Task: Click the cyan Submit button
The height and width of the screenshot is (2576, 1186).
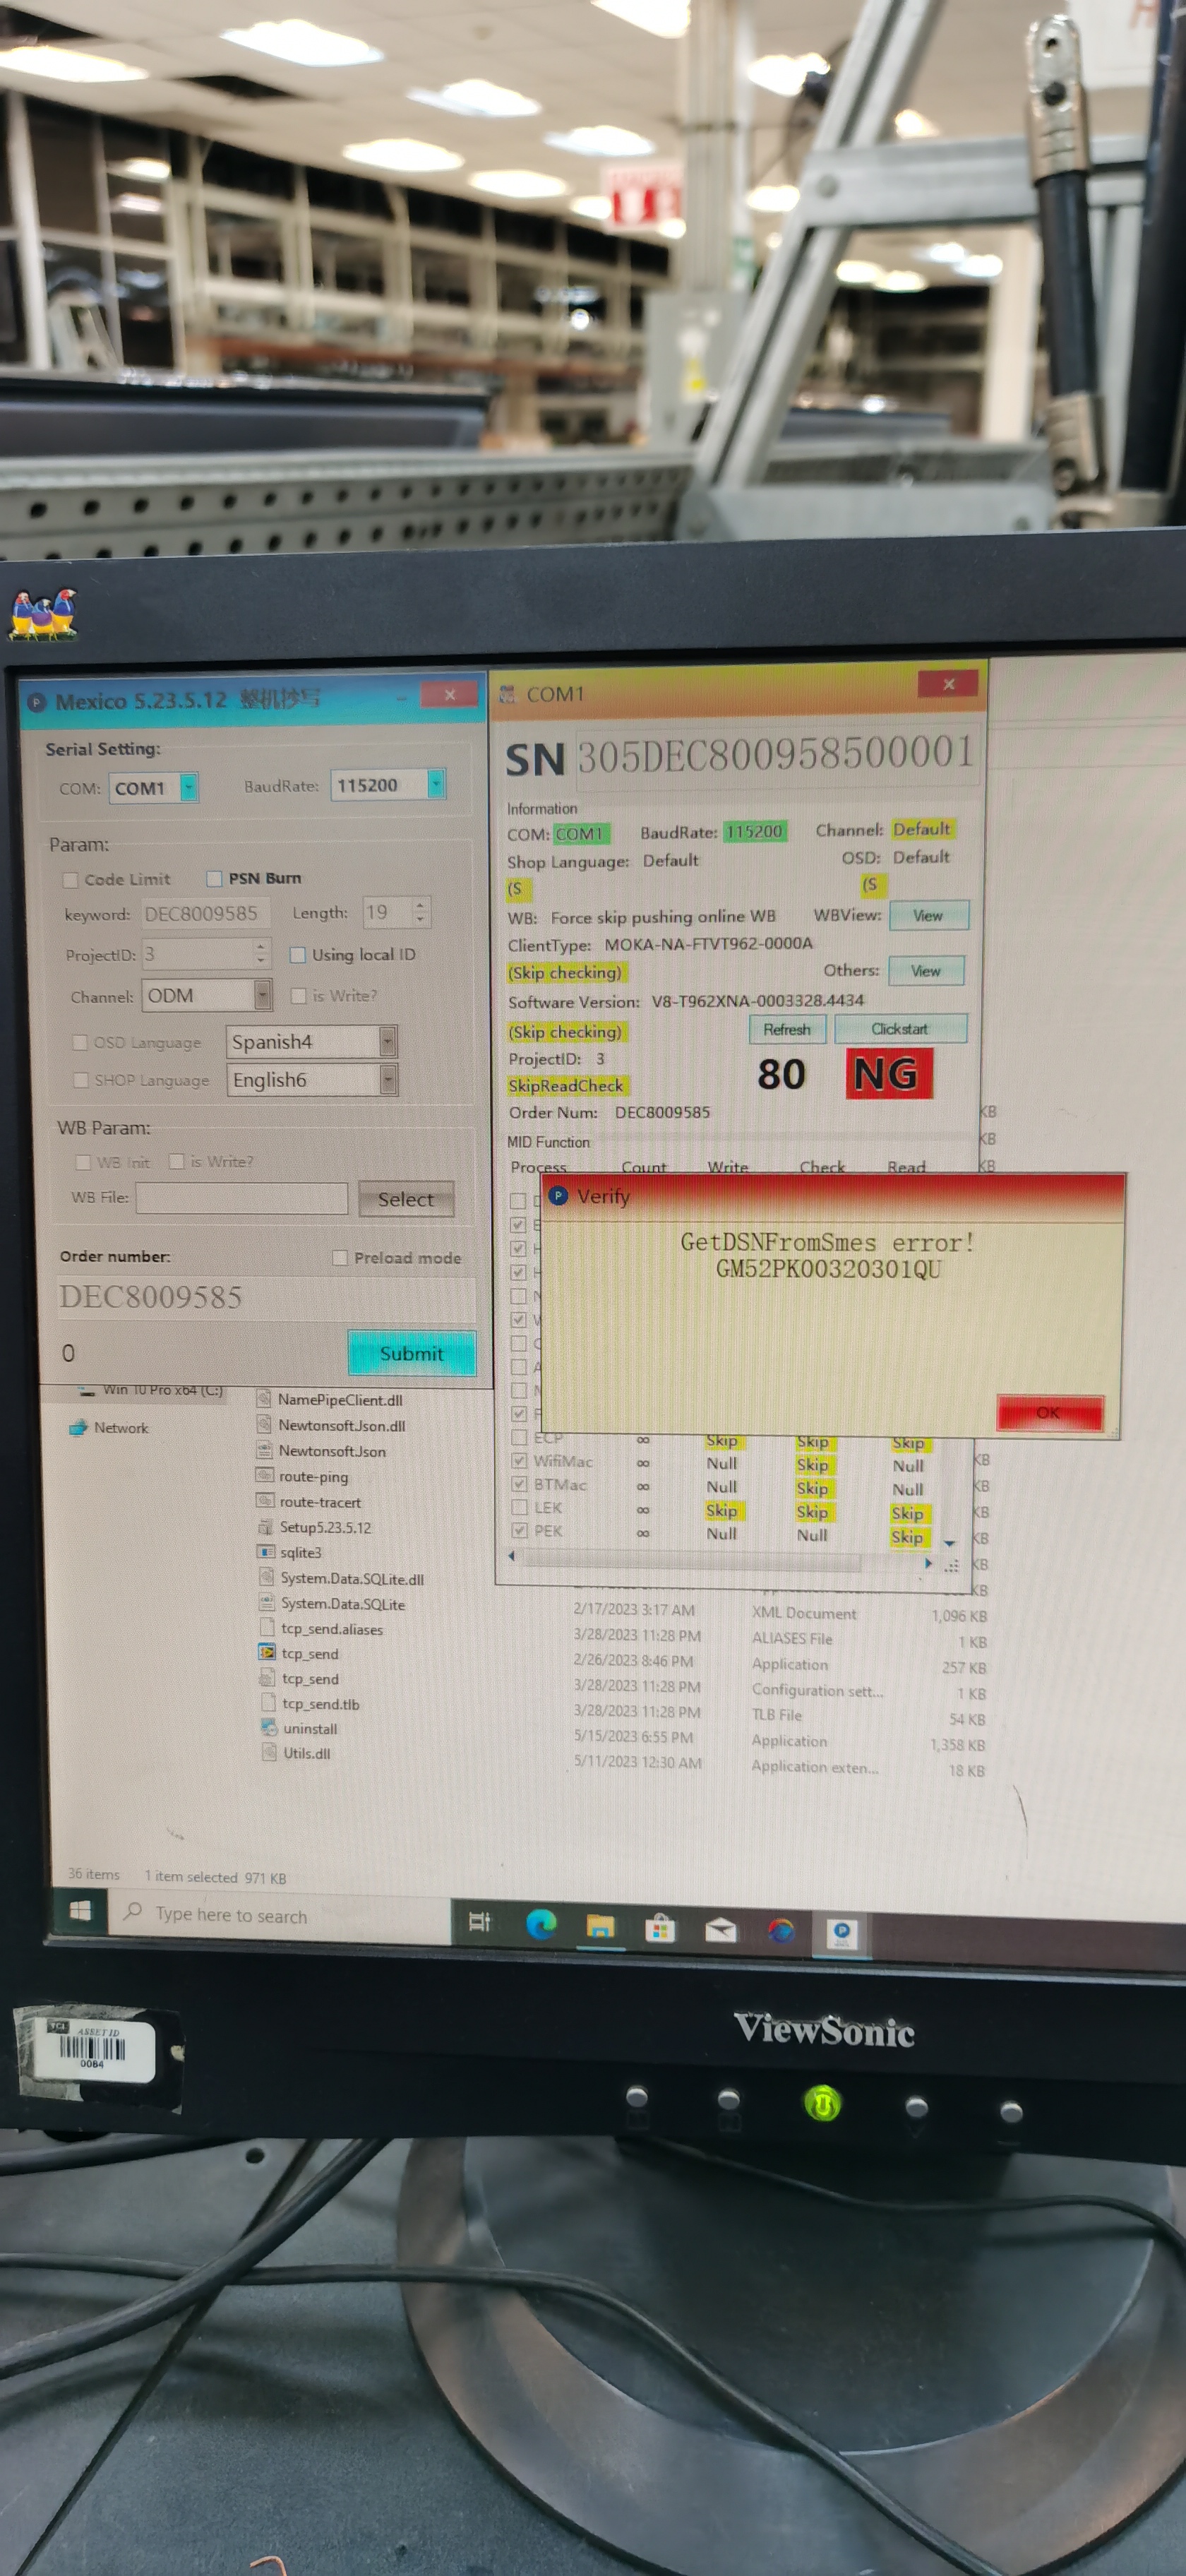Action: (412, 1353)
